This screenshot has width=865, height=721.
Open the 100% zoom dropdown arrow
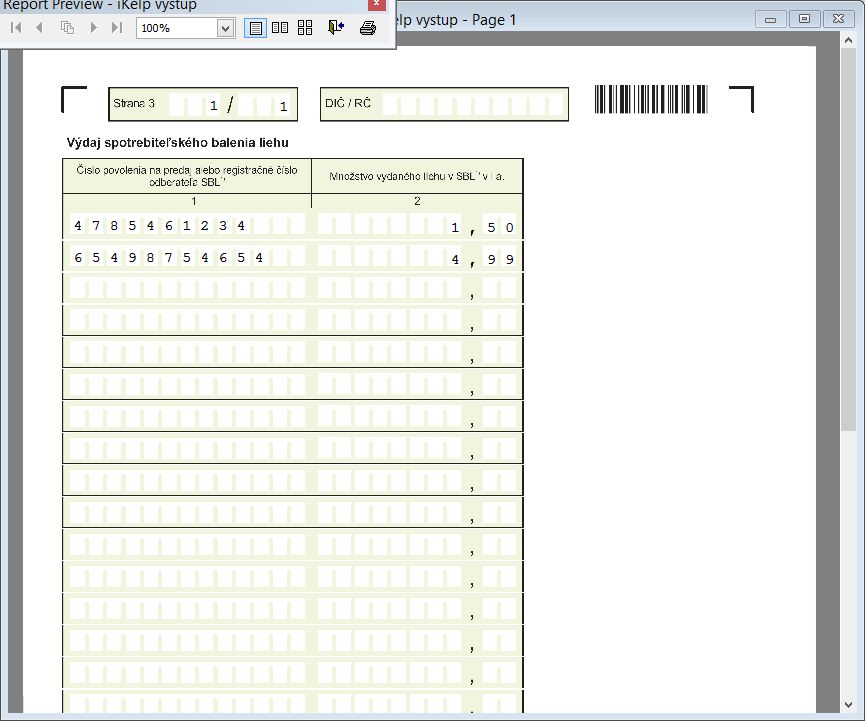point(225,28)
